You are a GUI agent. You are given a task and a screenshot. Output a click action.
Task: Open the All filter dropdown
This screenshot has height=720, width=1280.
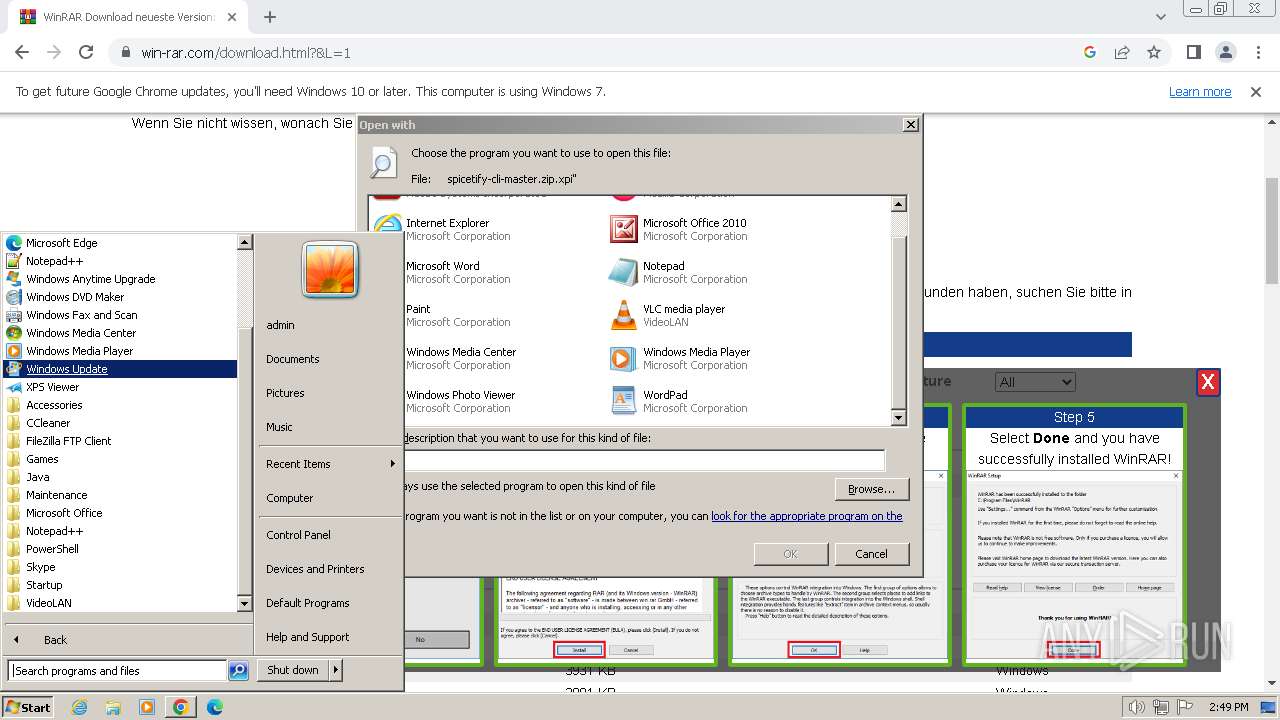[x=1035, y=382]
